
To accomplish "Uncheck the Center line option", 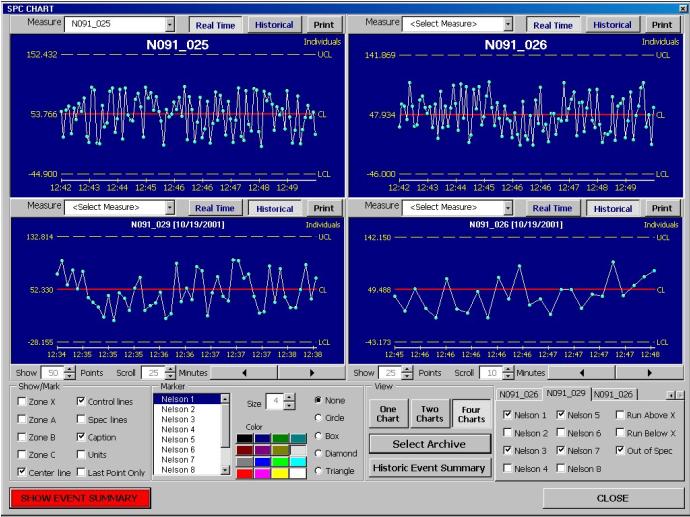I will (x=22, y=472).
